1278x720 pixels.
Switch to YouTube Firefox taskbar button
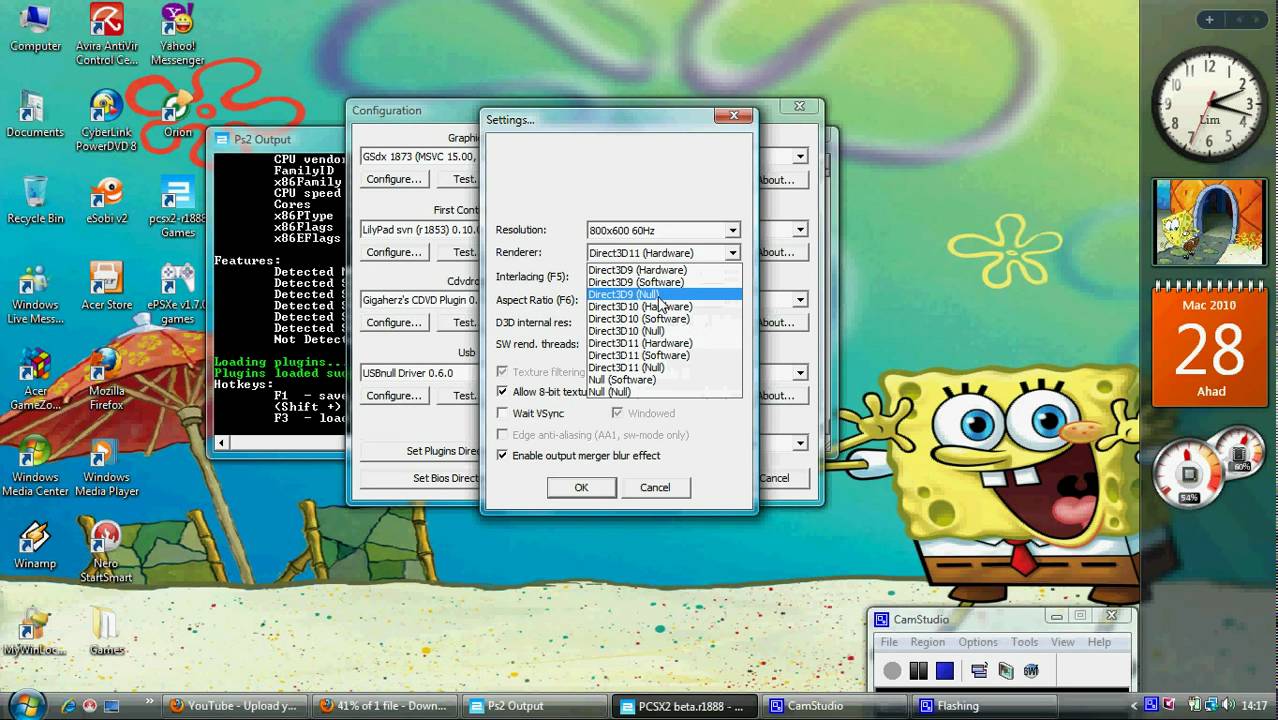[234, 706]
